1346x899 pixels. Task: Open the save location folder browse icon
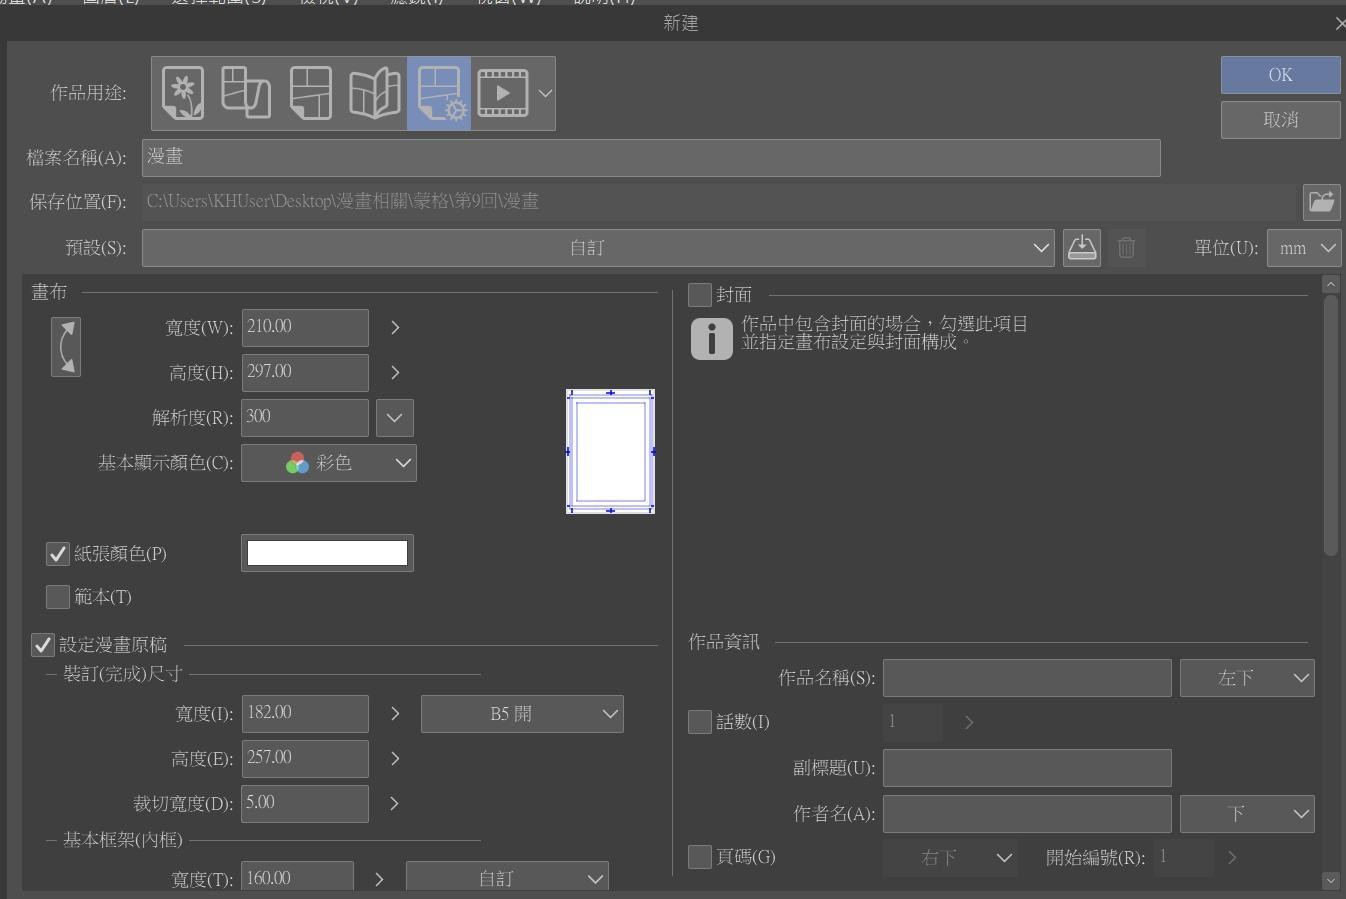[x=1321, y=202]
